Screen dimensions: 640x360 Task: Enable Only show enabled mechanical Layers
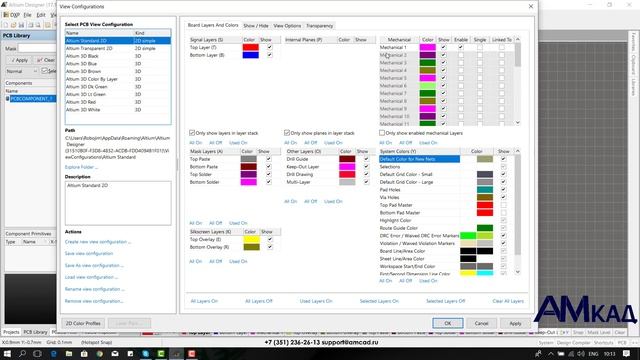coord(382,133)
